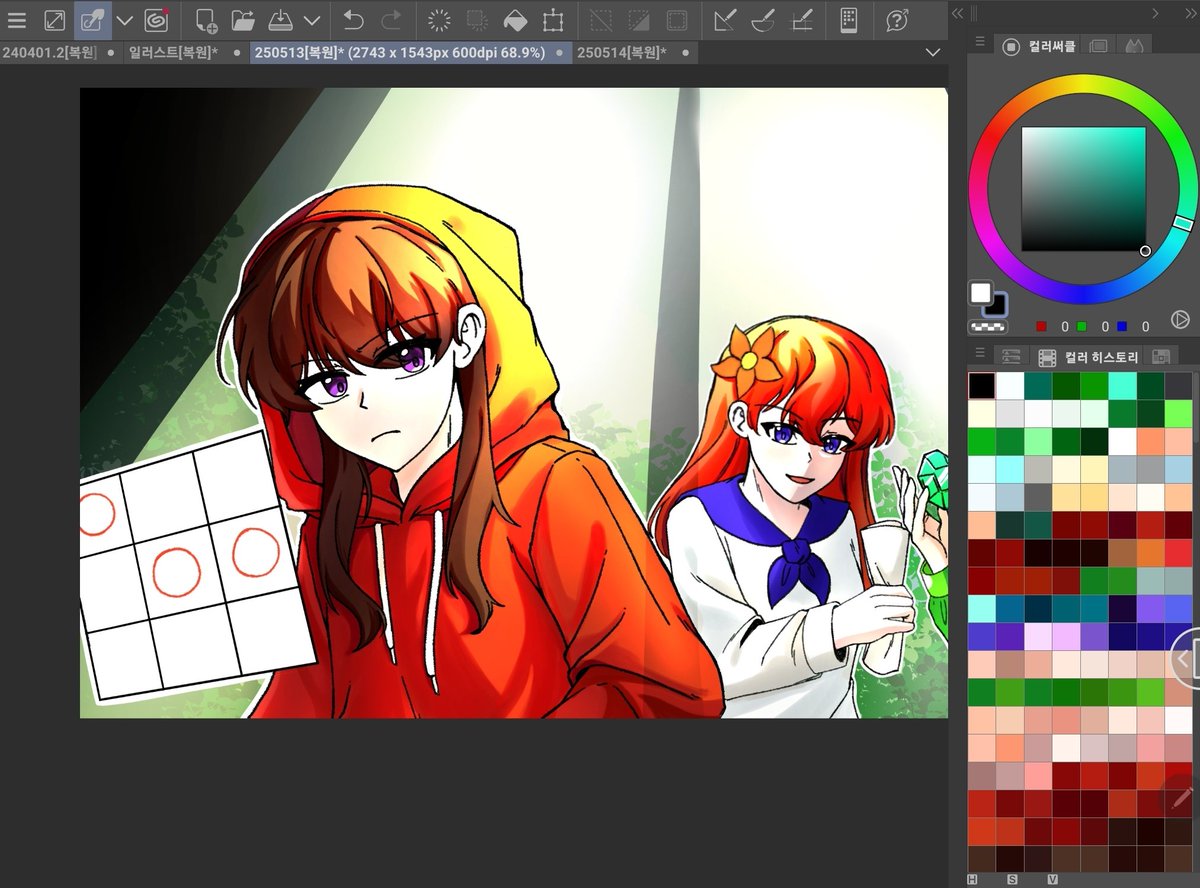Image resolution: width=1200 pixels, height=888 pixels.
Task: Open the color wheel panel menu
Action: point(981,44)
